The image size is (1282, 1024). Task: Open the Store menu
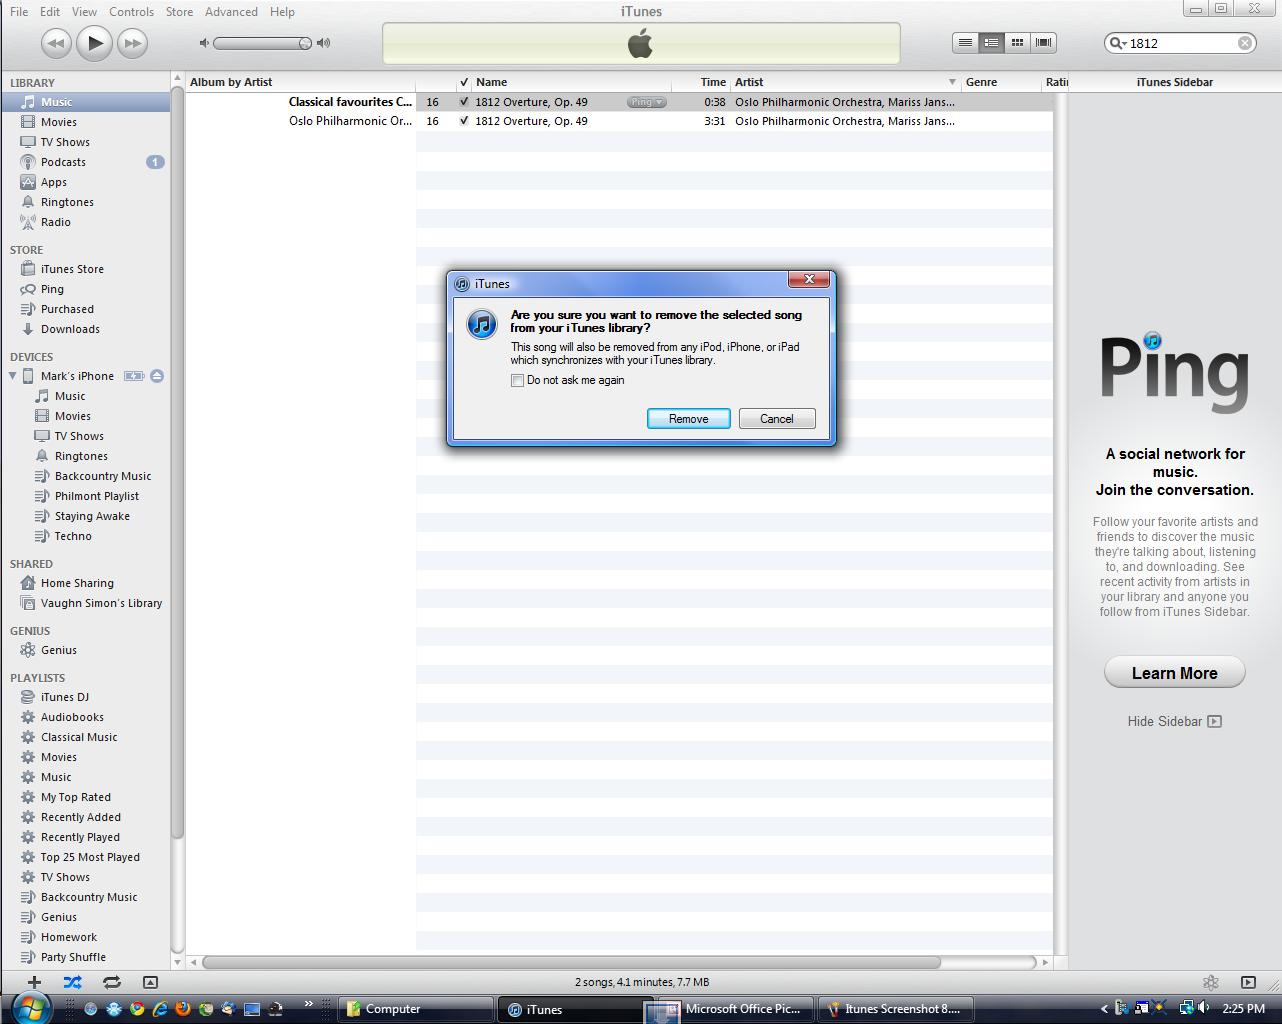click(179, 12)
